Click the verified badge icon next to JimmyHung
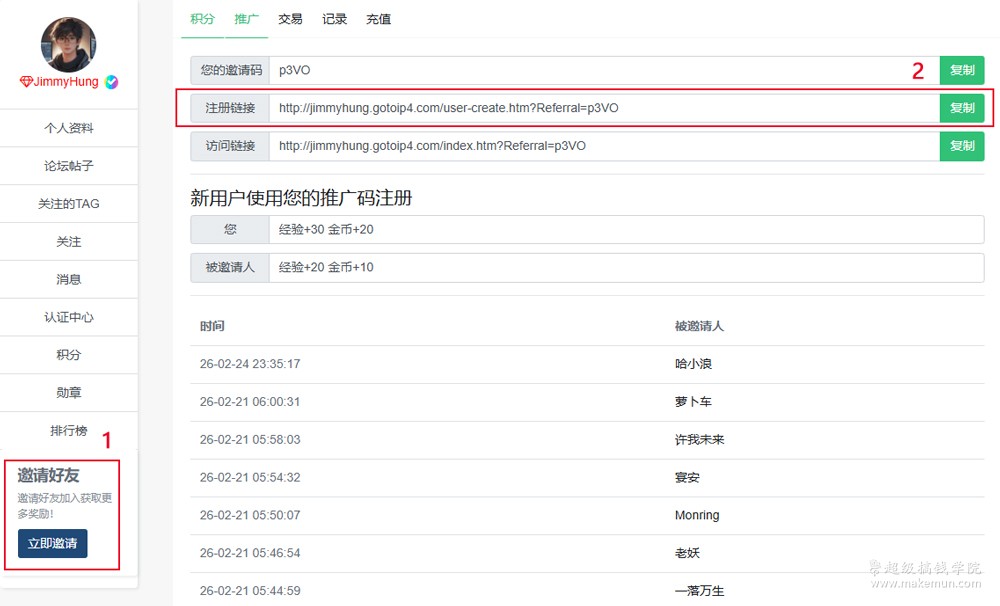 tap(112, 82)
